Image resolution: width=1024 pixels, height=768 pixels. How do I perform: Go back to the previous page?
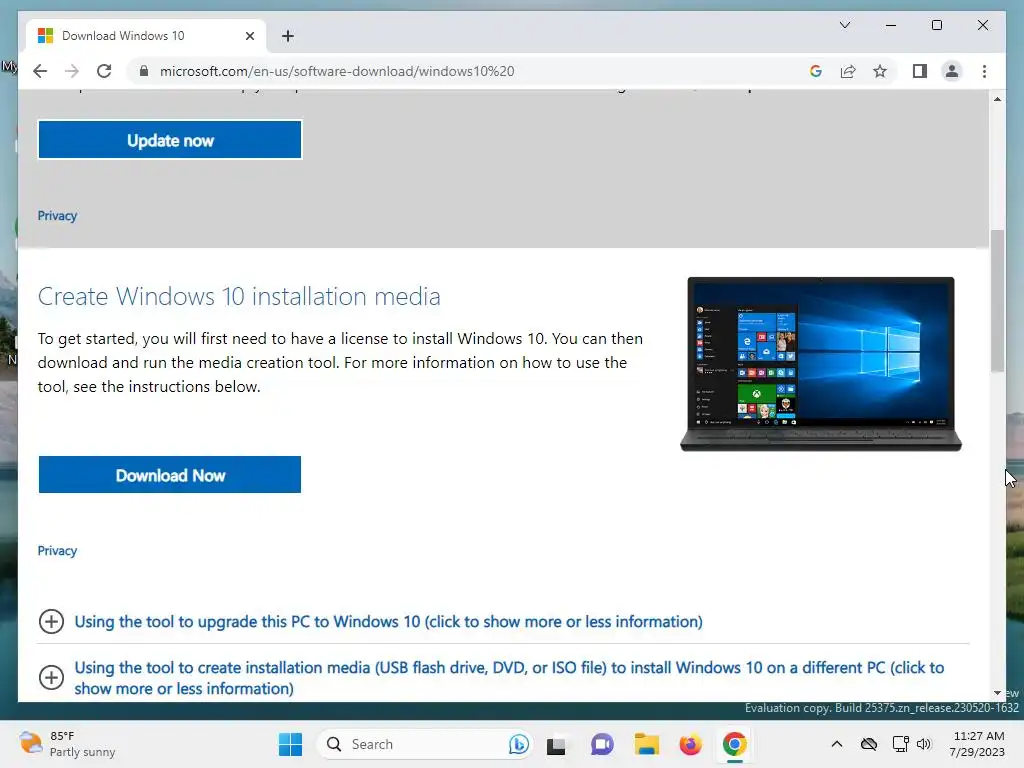tap(40, 71)
